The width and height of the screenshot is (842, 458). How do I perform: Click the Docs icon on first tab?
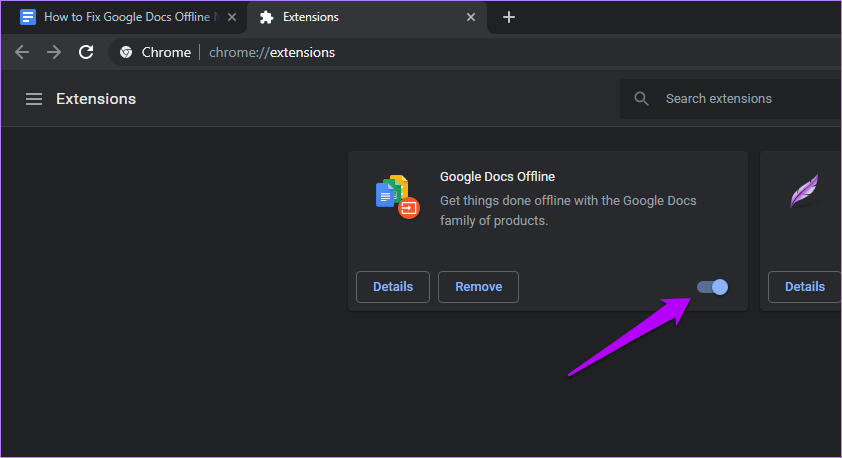(x=28, y=17)
